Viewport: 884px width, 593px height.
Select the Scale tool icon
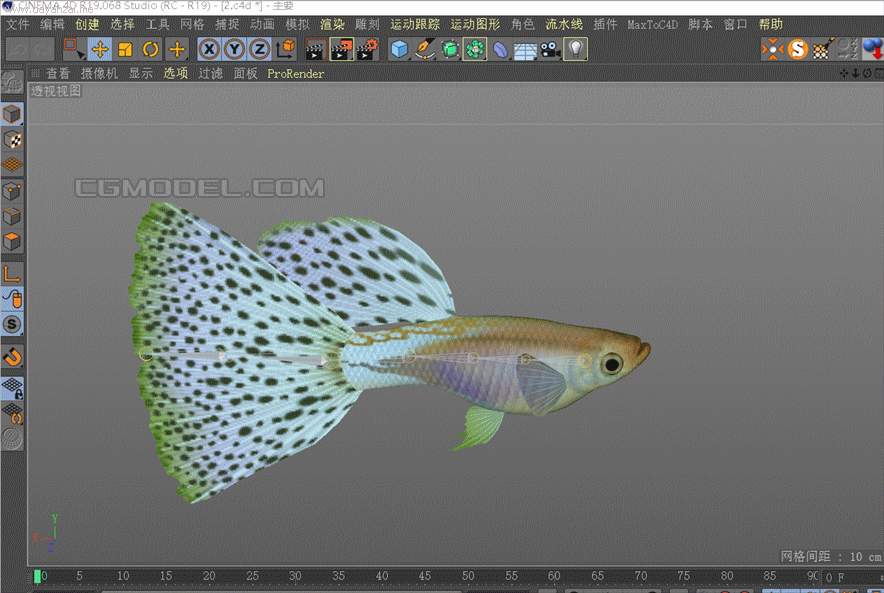[125, 48]
